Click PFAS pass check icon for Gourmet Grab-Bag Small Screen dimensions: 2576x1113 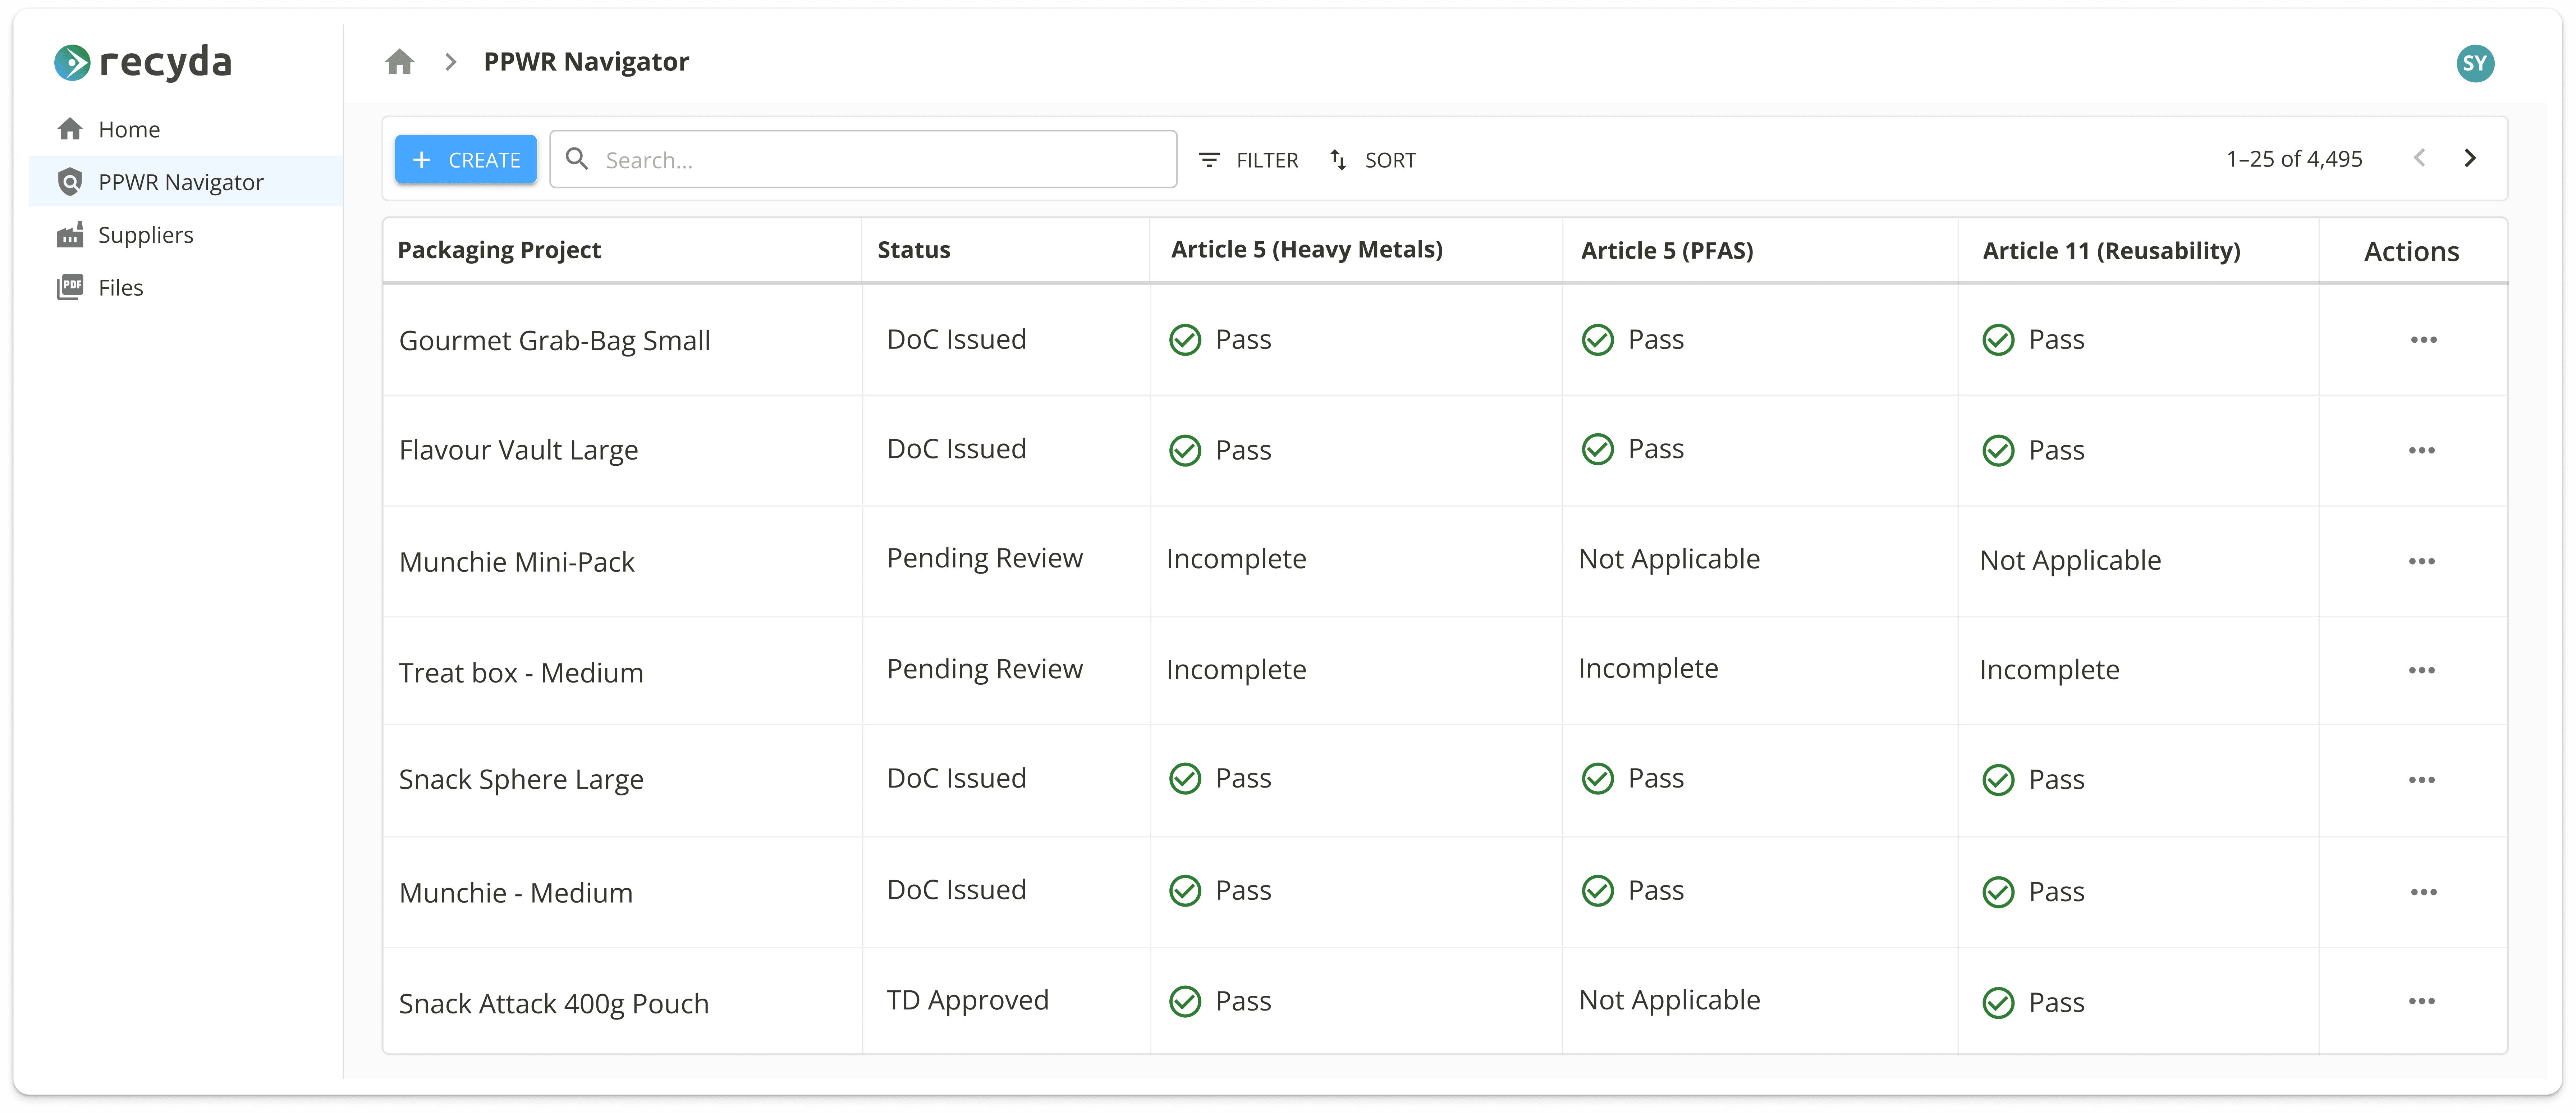pos(1597,340)
